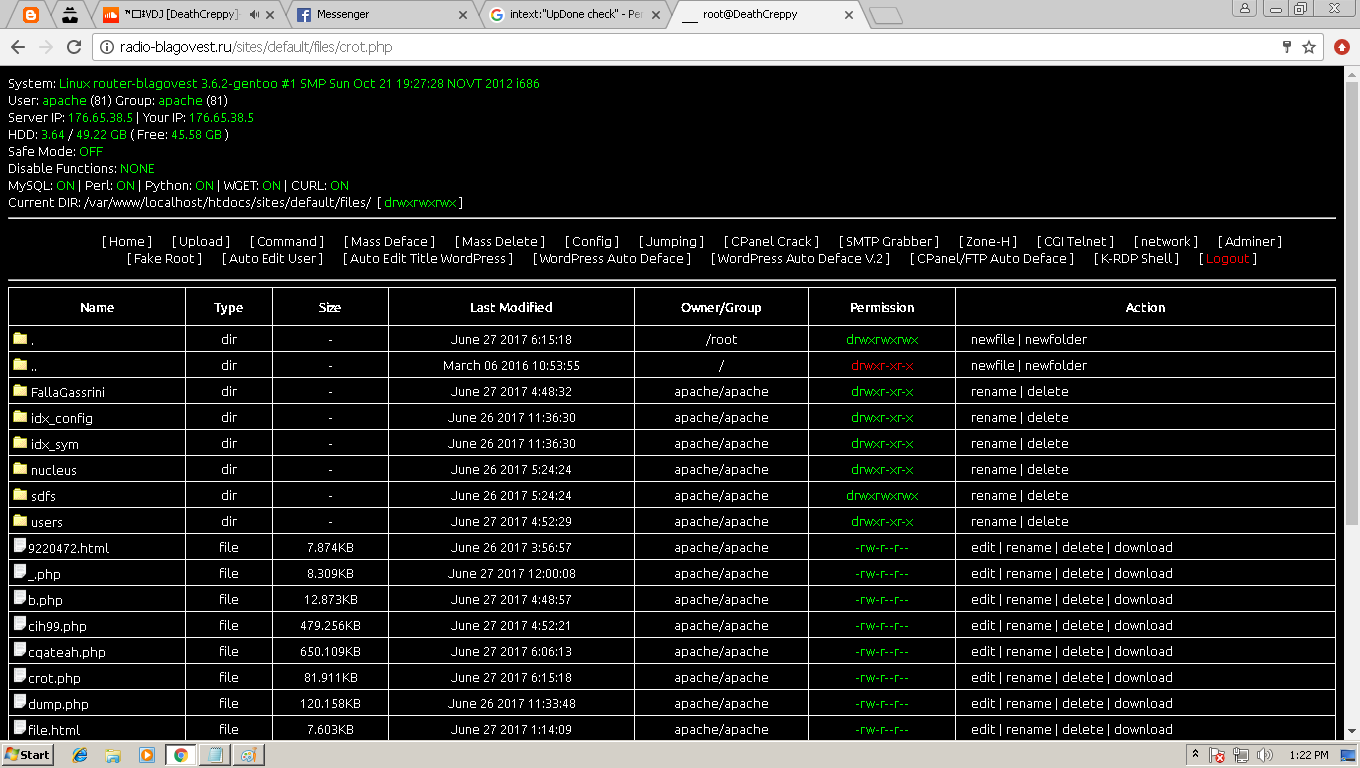Click the back navigation arrow
Image resolution: width=1360 pixels, height=768 pixels.
point(17,46)
